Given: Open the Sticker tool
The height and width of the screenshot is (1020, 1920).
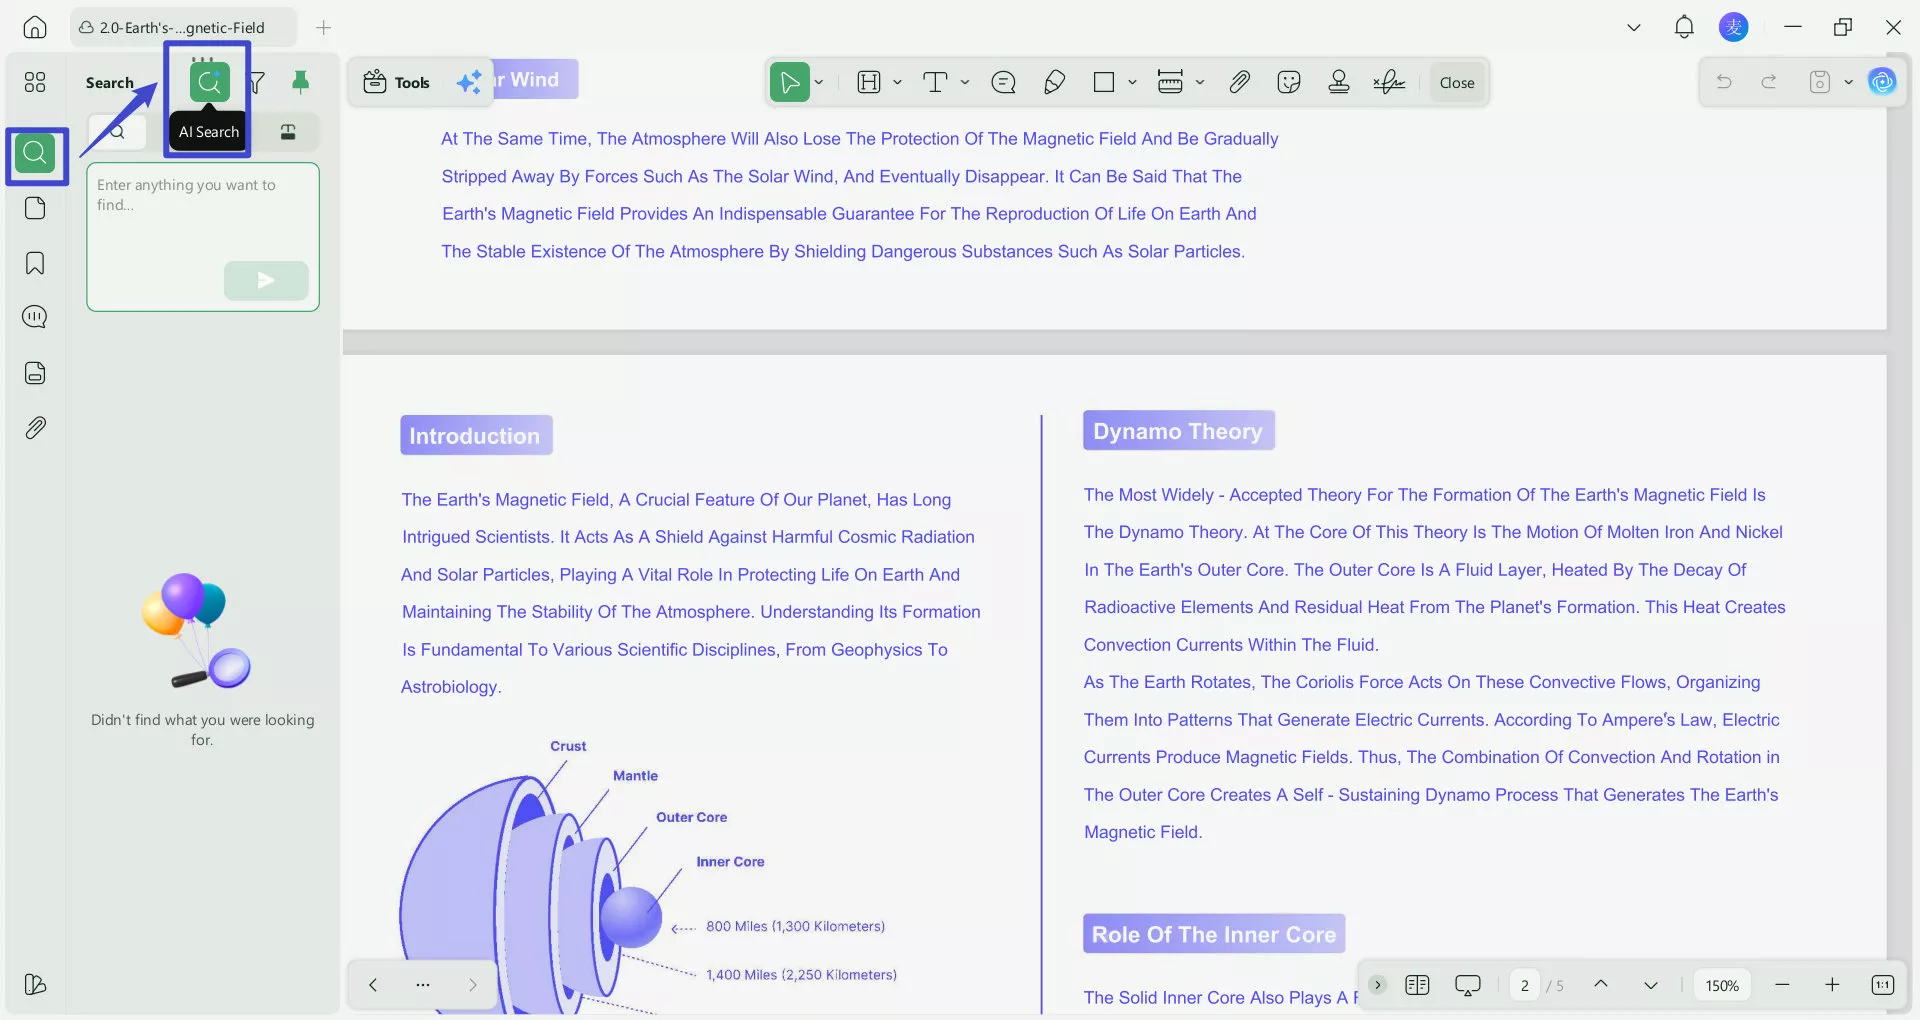Looking at the screenshot, I should pyautogui.click(x=1289, y=82).
